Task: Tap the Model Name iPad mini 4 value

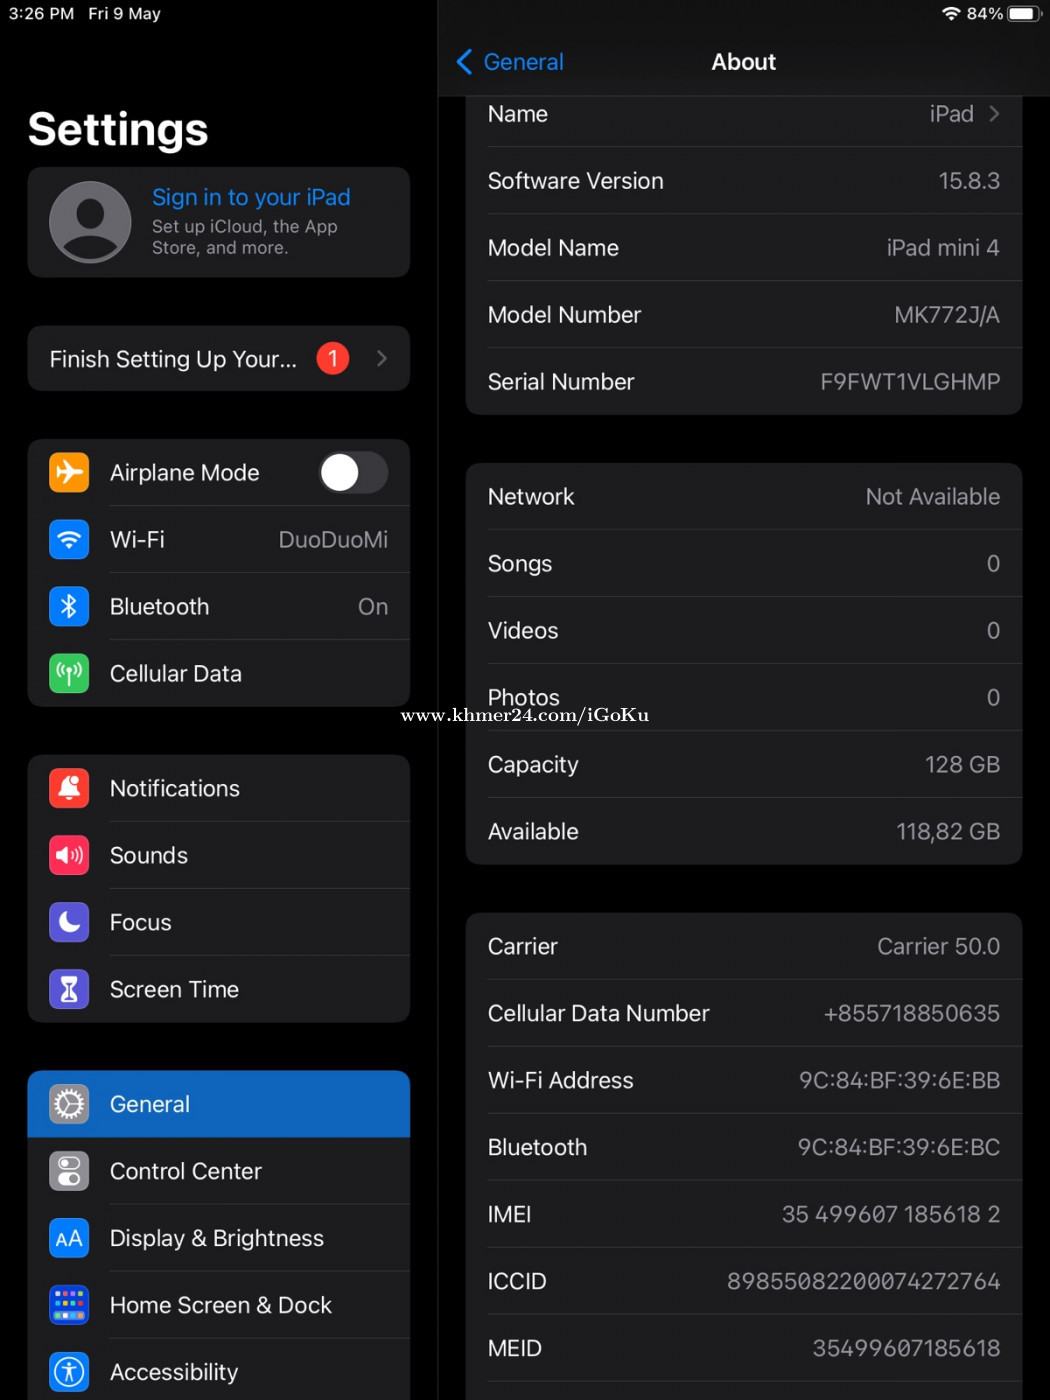Action: coord(943,248)
